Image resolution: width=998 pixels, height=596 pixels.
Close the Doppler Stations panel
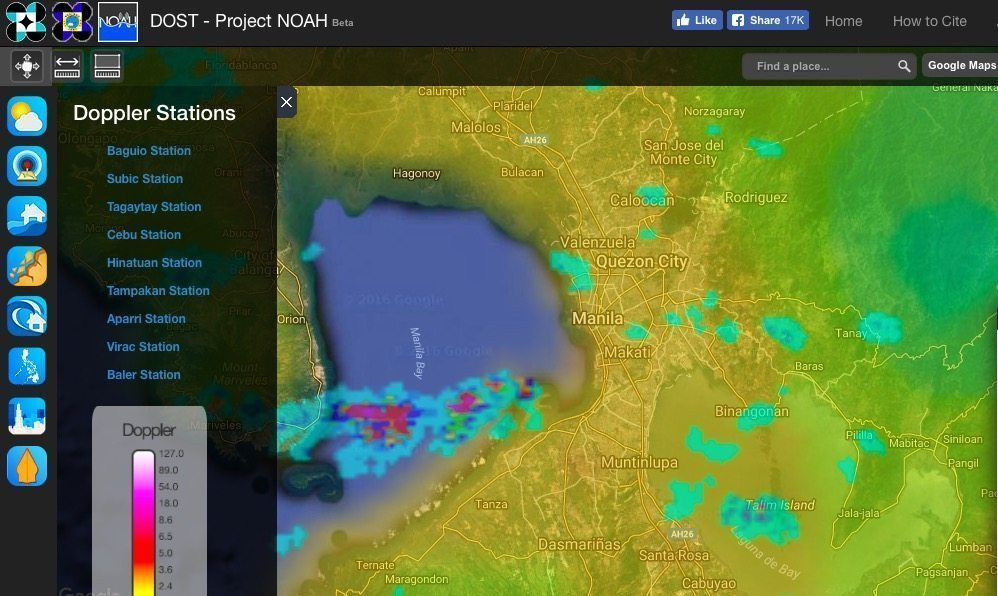pyautogui.click(x=286, y=102)
